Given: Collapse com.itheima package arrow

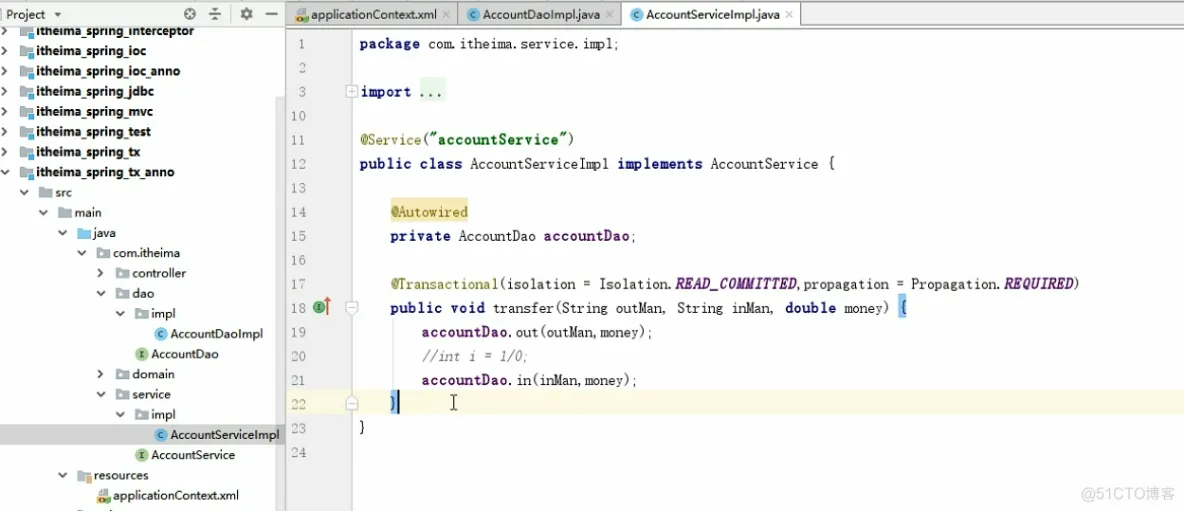Looking at the screenshot, I should click(x=82, y=253).
